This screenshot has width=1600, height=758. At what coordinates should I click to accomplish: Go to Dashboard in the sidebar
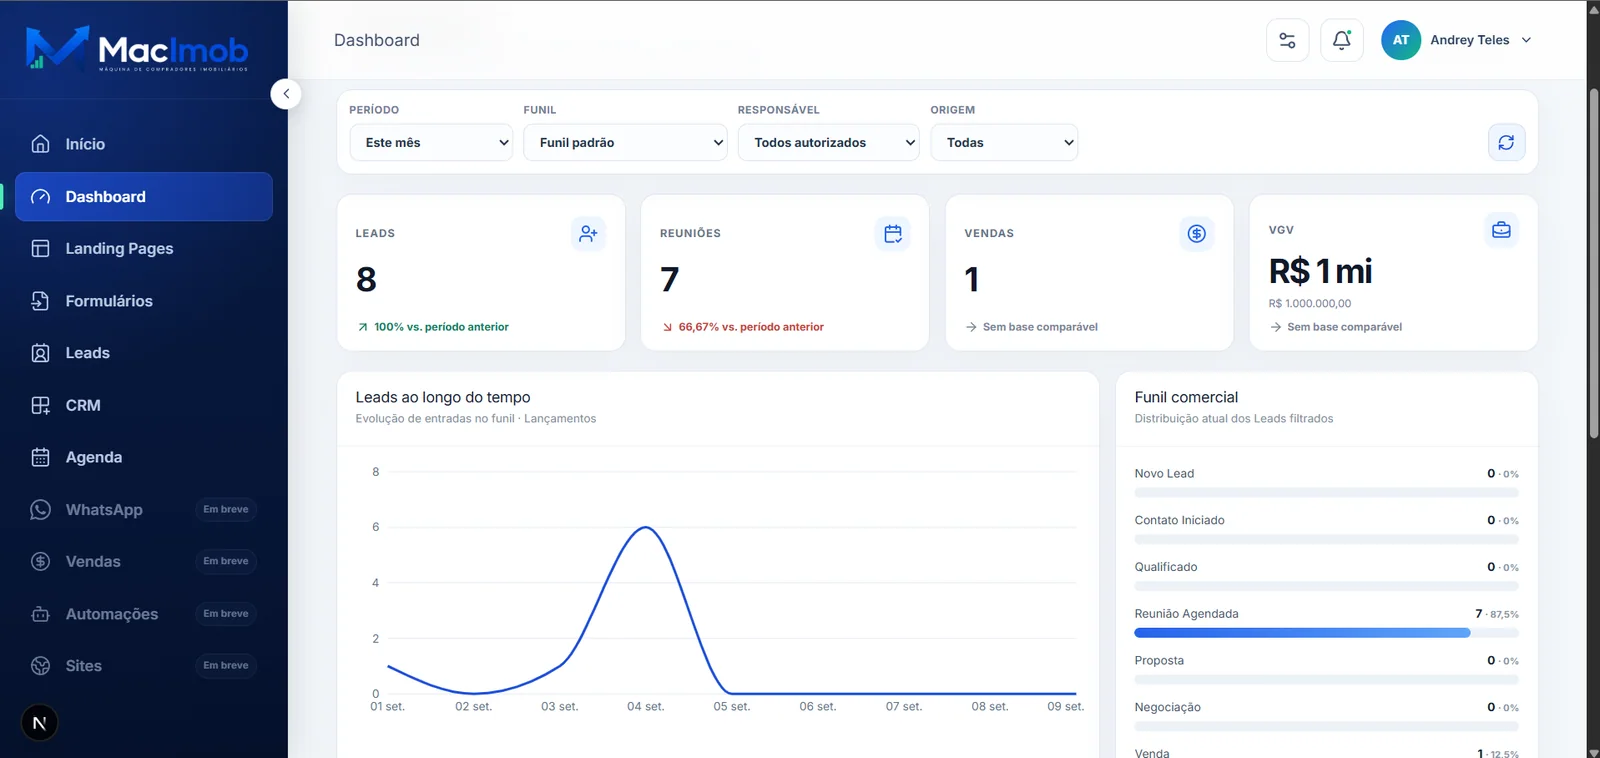click(144, 197)
